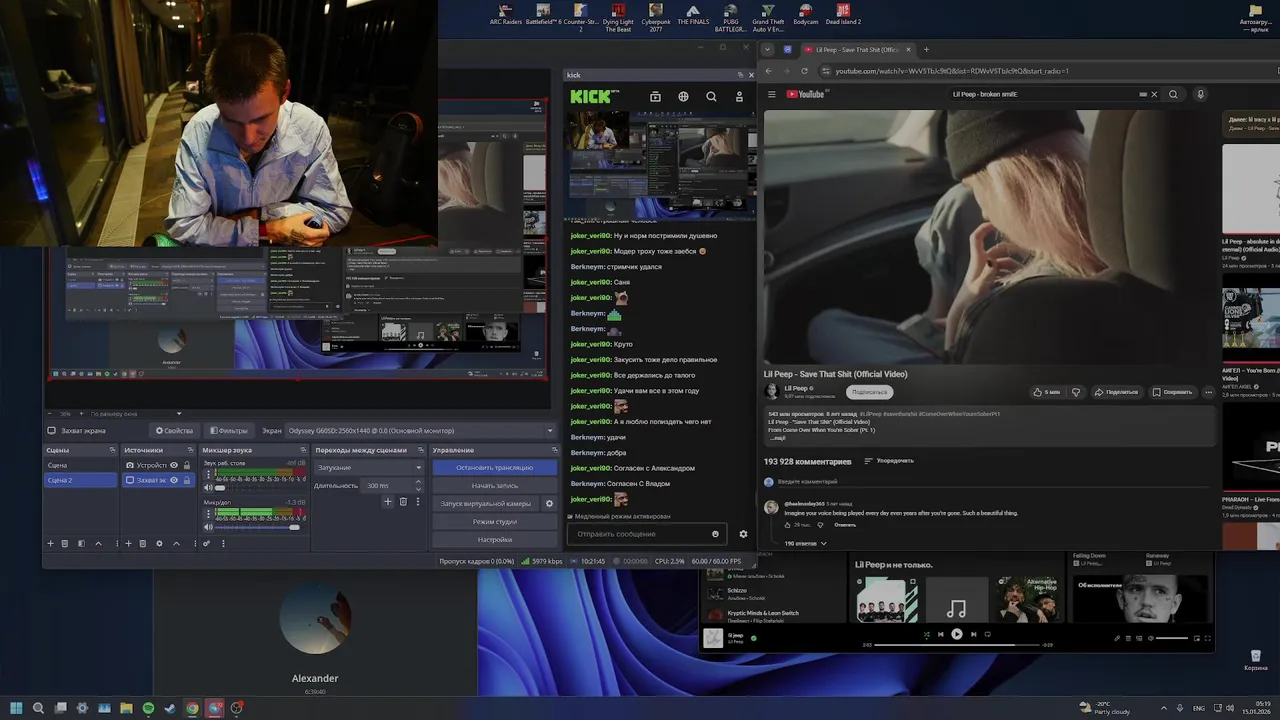Open Filters (Фильтры) in OBS source toolbar
This screenshot has width=1280, height=720.
click(228, 431)
